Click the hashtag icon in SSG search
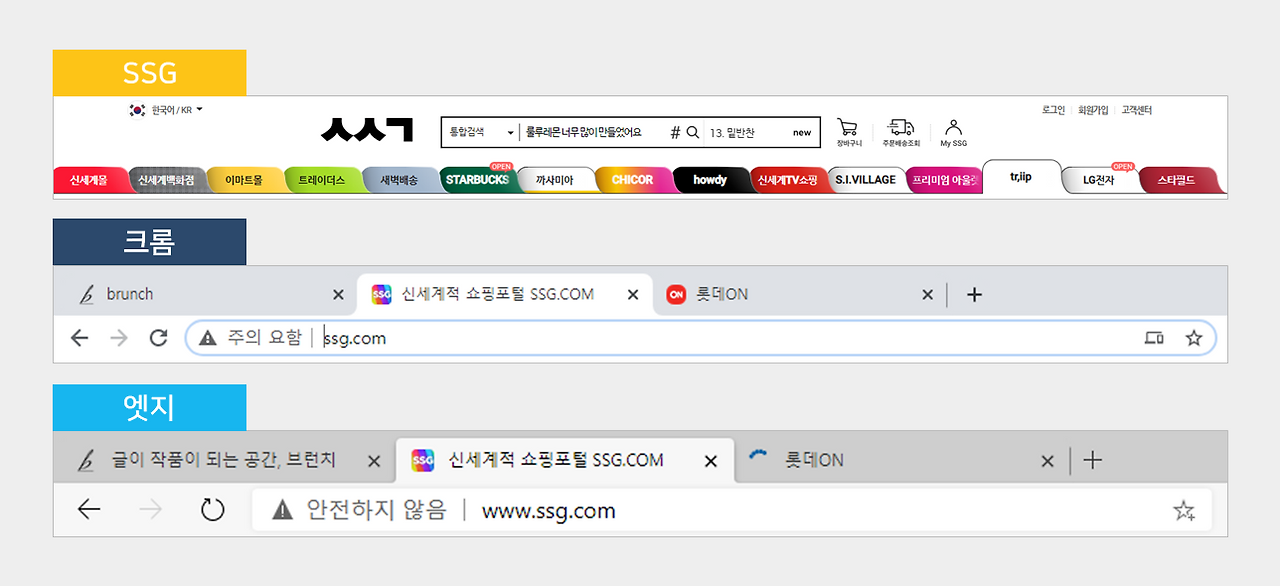Viewport: 1280px width, 586px height. coord(675,132)
